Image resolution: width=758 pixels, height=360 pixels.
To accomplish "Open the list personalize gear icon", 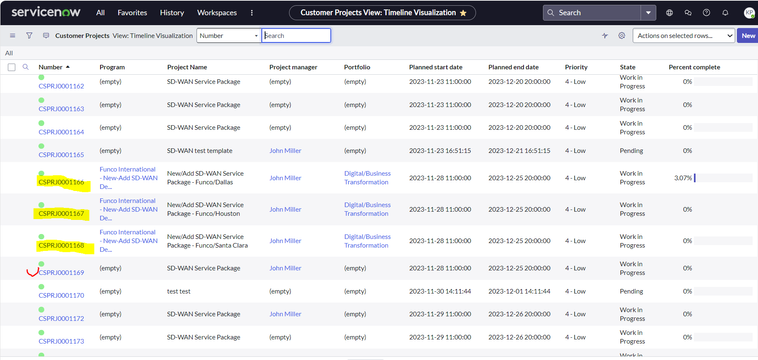I will tap(622, 36).
